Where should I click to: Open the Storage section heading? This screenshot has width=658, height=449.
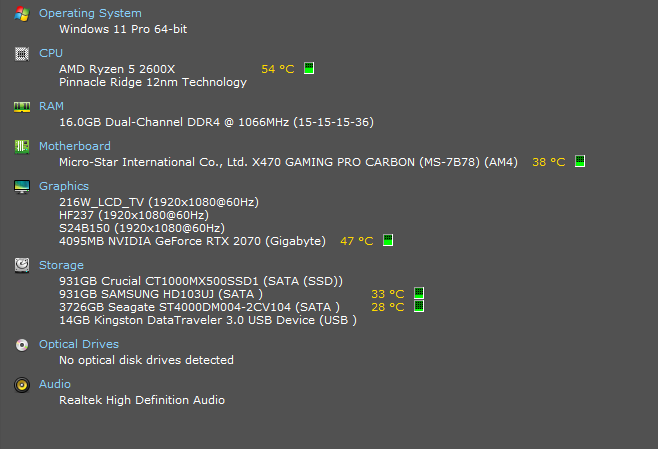point(61,265)
